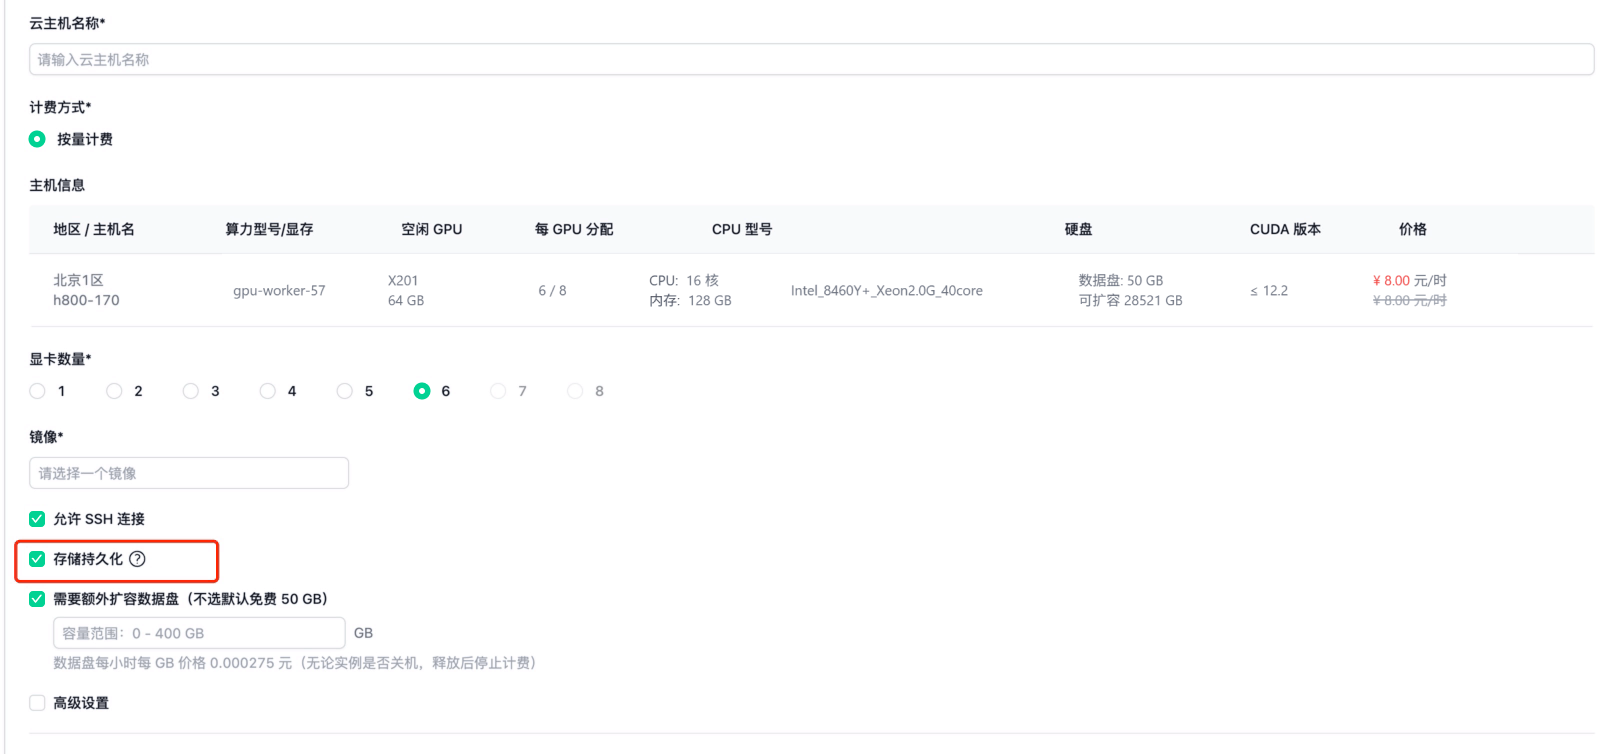Pick 3 GPUs in 显卡数量
The height and width of the screenshot is (754, 1599).
tap(191, 391)
